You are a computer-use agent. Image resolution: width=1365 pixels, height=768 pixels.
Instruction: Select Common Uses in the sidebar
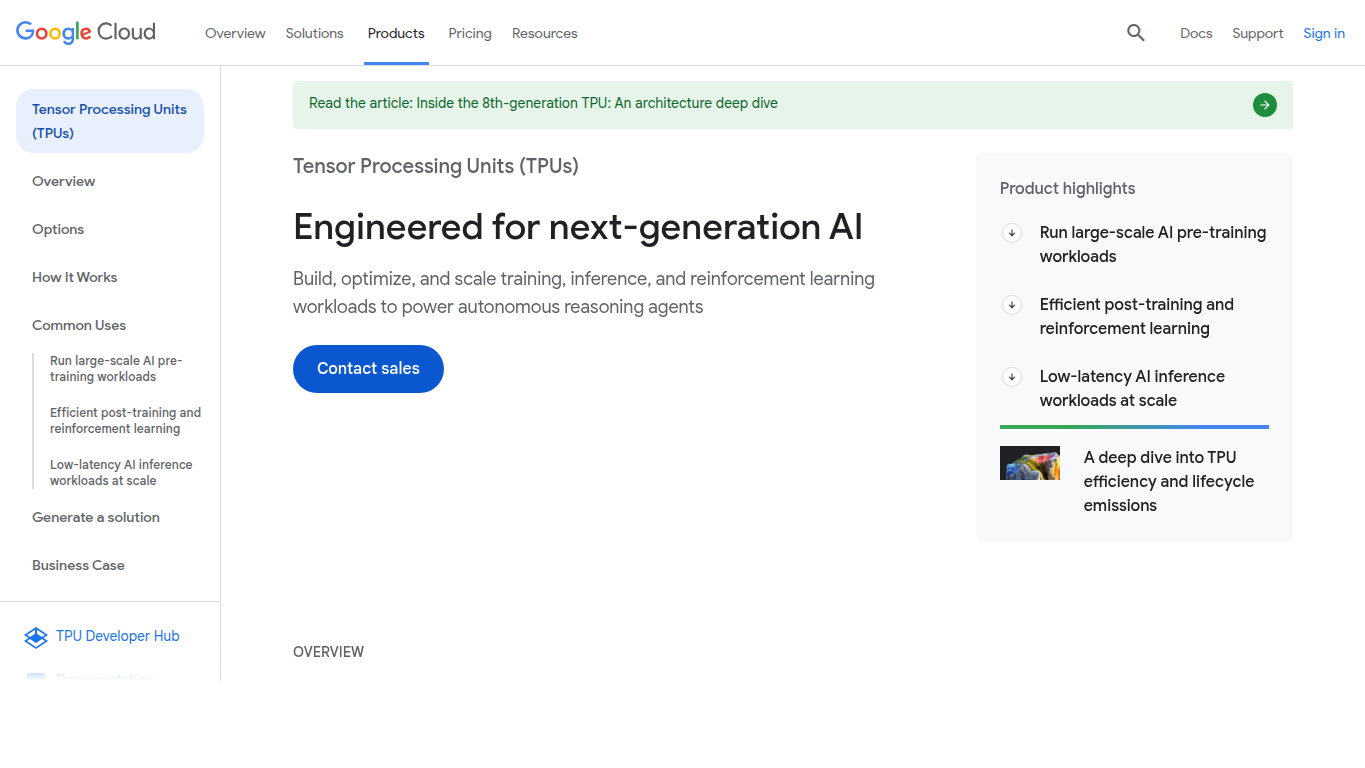click(x=79, y=325)
